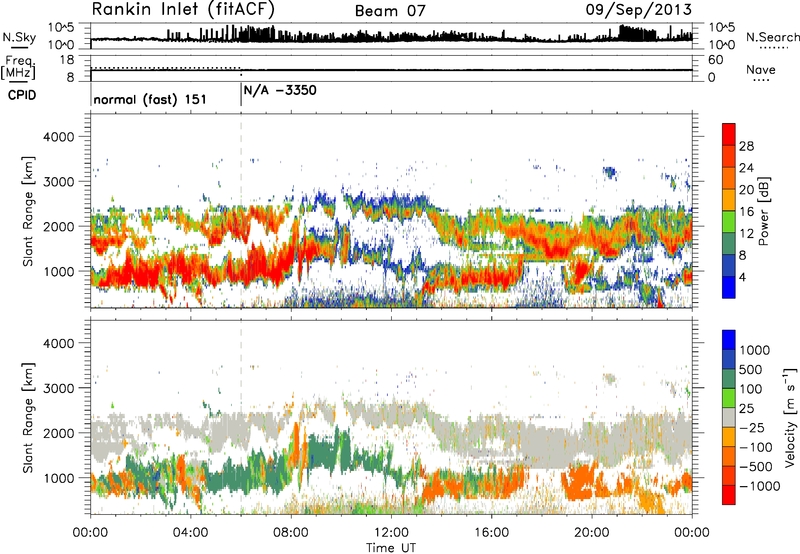Click the '3000' tick in the velocity panel
This screenshot has height=554, width=800.
click(59, 388)
